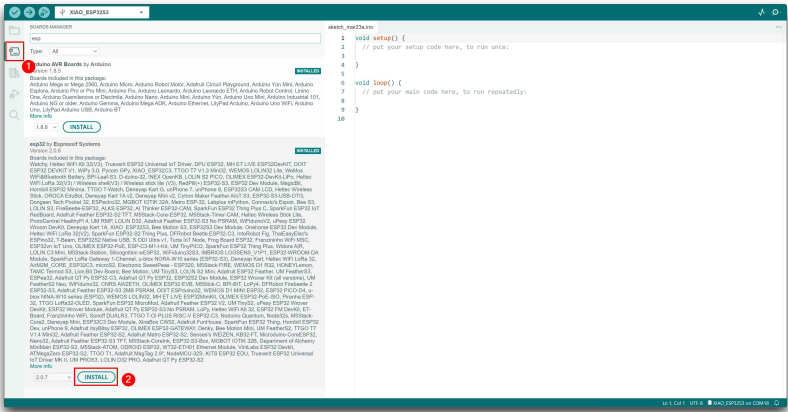This screenshot has height=412, width=788.
Task: Install the Arduino AVR Boards package
Action: (x=81, y=128)
